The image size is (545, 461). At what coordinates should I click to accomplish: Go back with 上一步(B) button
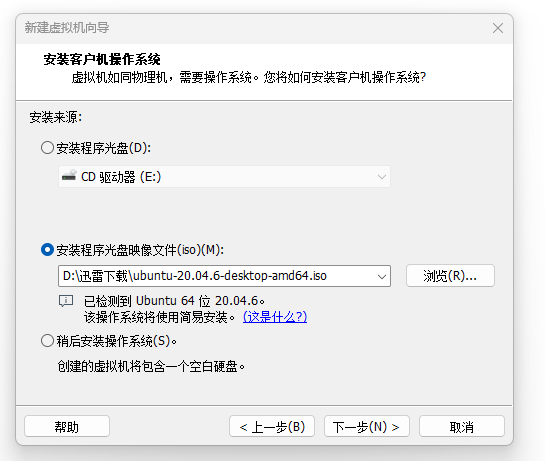click(x=272, y=427)
